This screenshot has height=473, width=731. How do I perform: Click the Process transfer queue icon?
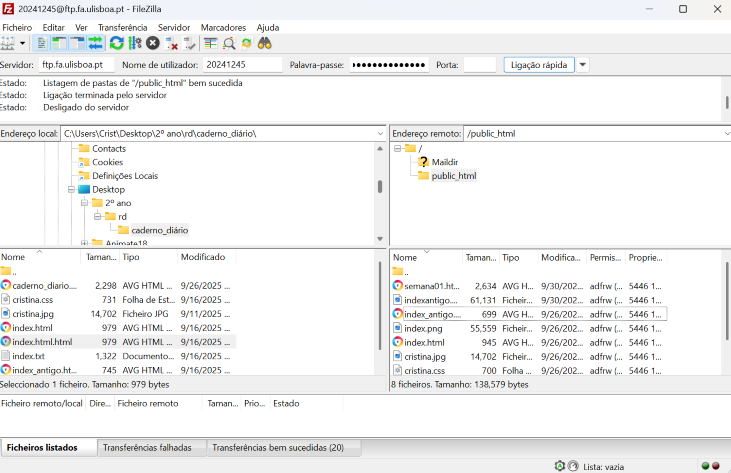click(x=135, y=43)
